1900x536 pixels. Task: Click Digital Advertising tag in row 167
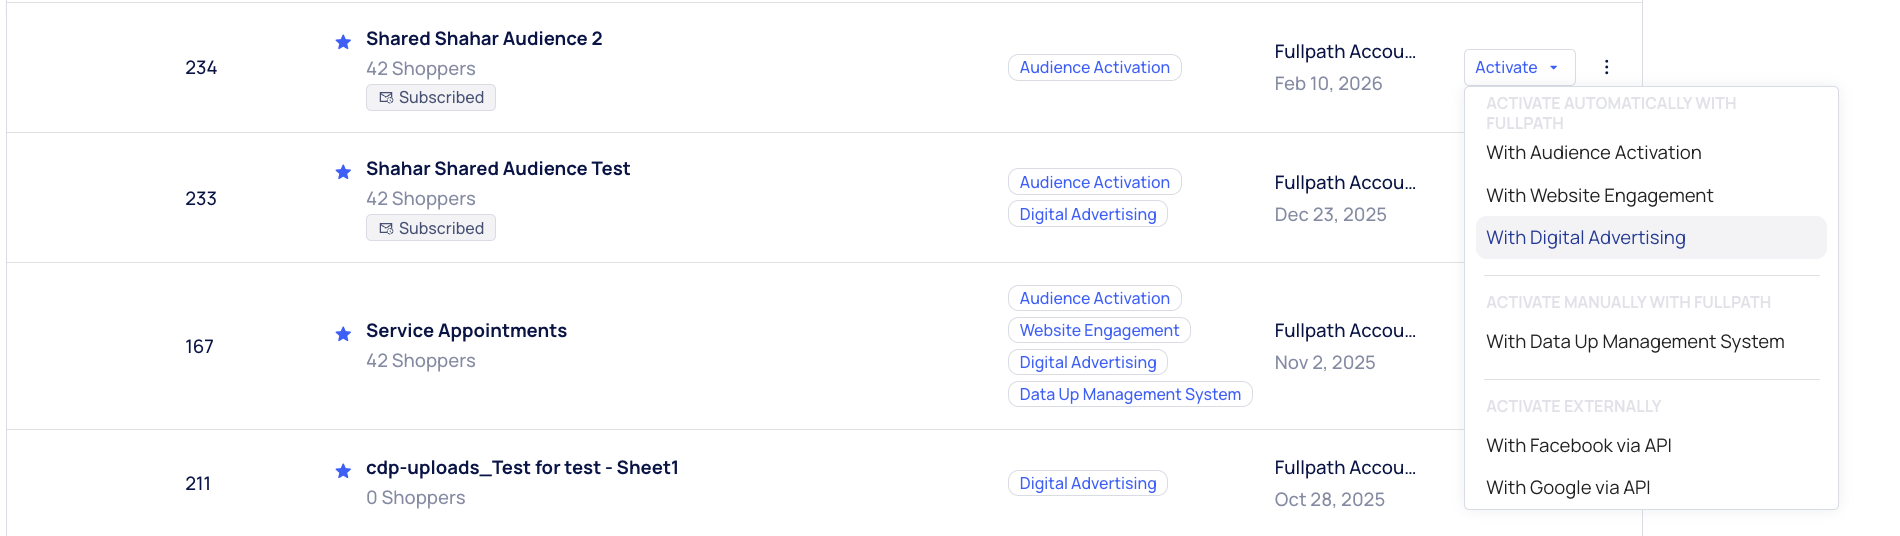[x=1088, y=362]
